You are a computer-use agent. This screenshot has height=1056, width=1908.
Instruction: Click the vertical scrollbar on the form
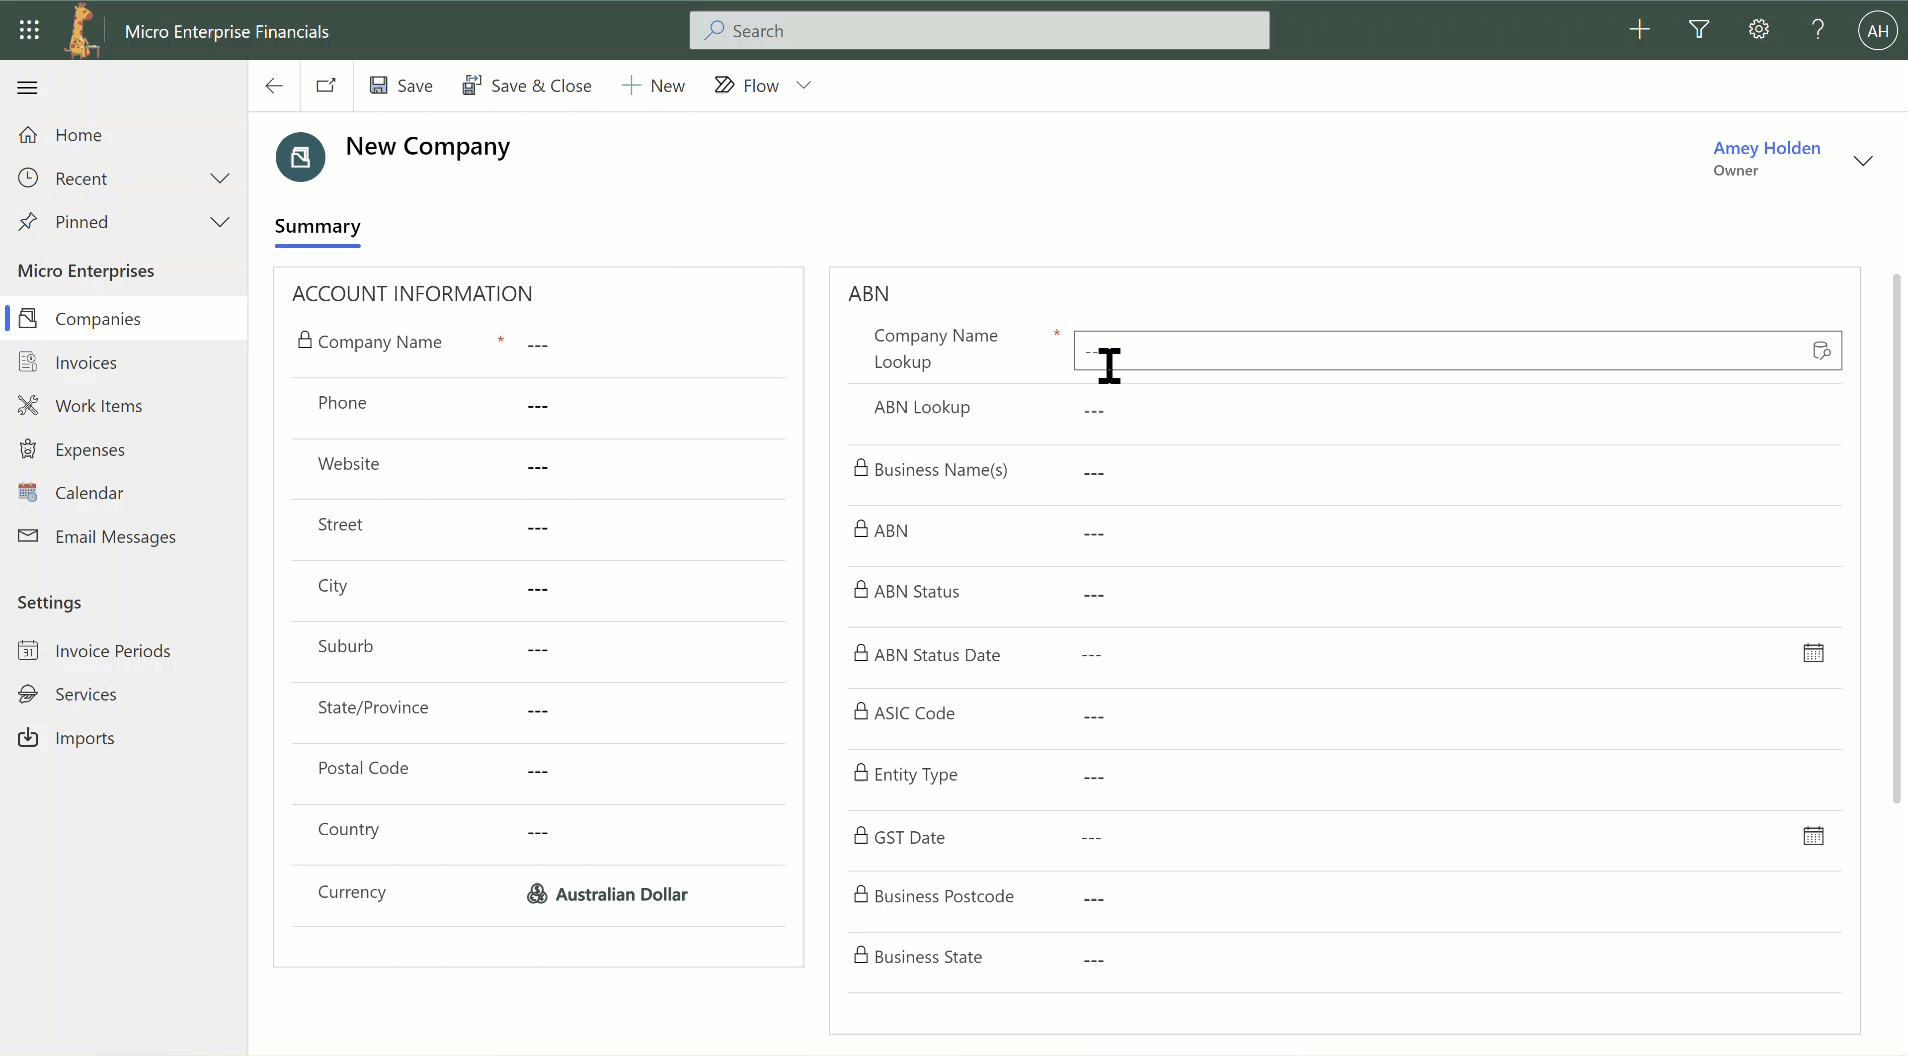click(1896, 538)
